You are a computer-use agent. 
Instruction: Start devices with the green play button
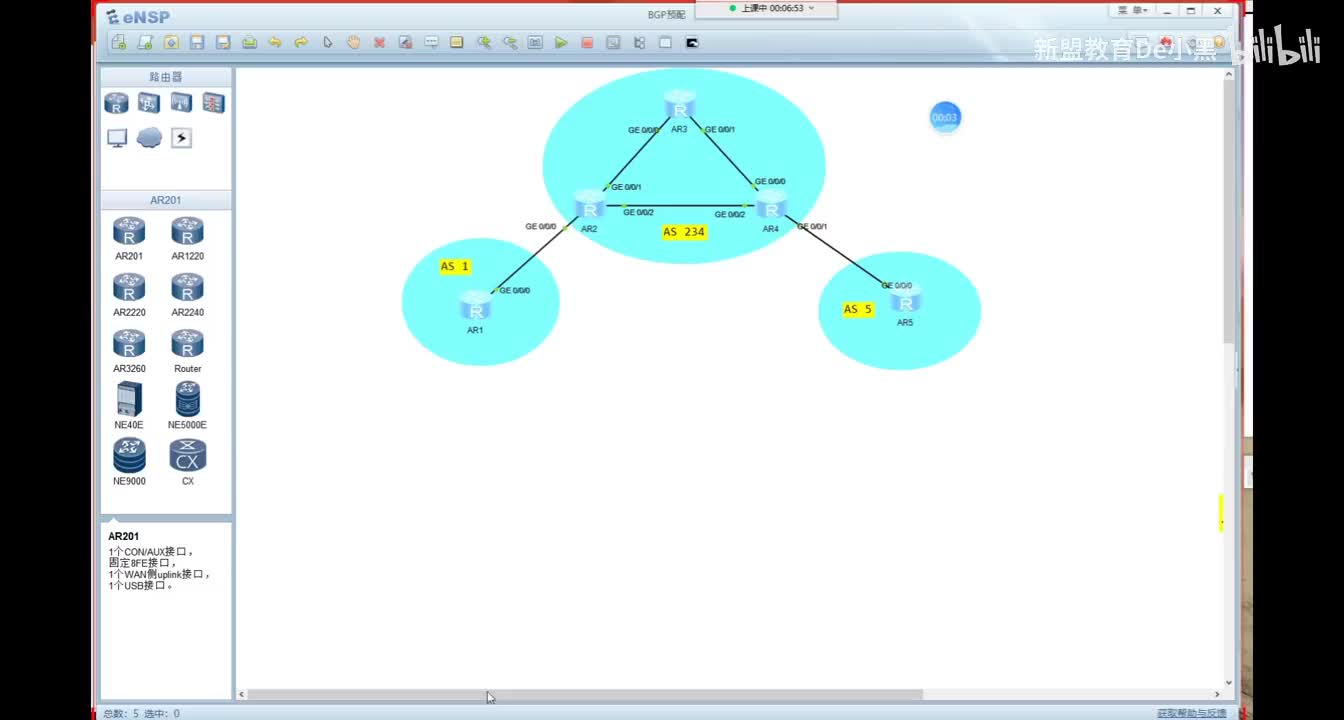pyautogui.click(x=561, y=42)
